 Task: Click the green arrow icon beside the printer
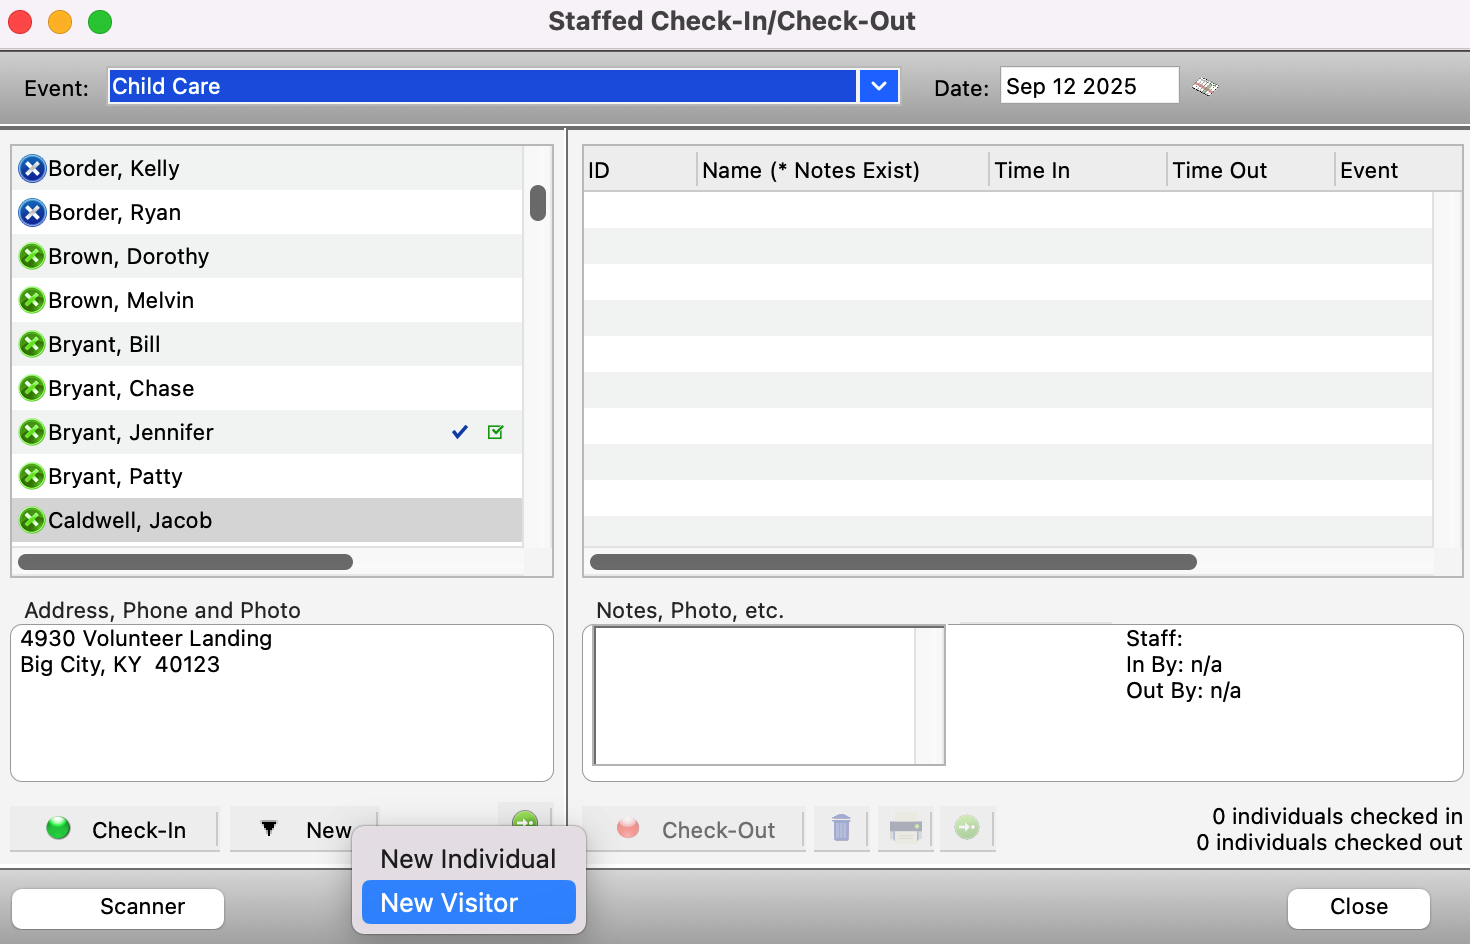tap(966, 829)
